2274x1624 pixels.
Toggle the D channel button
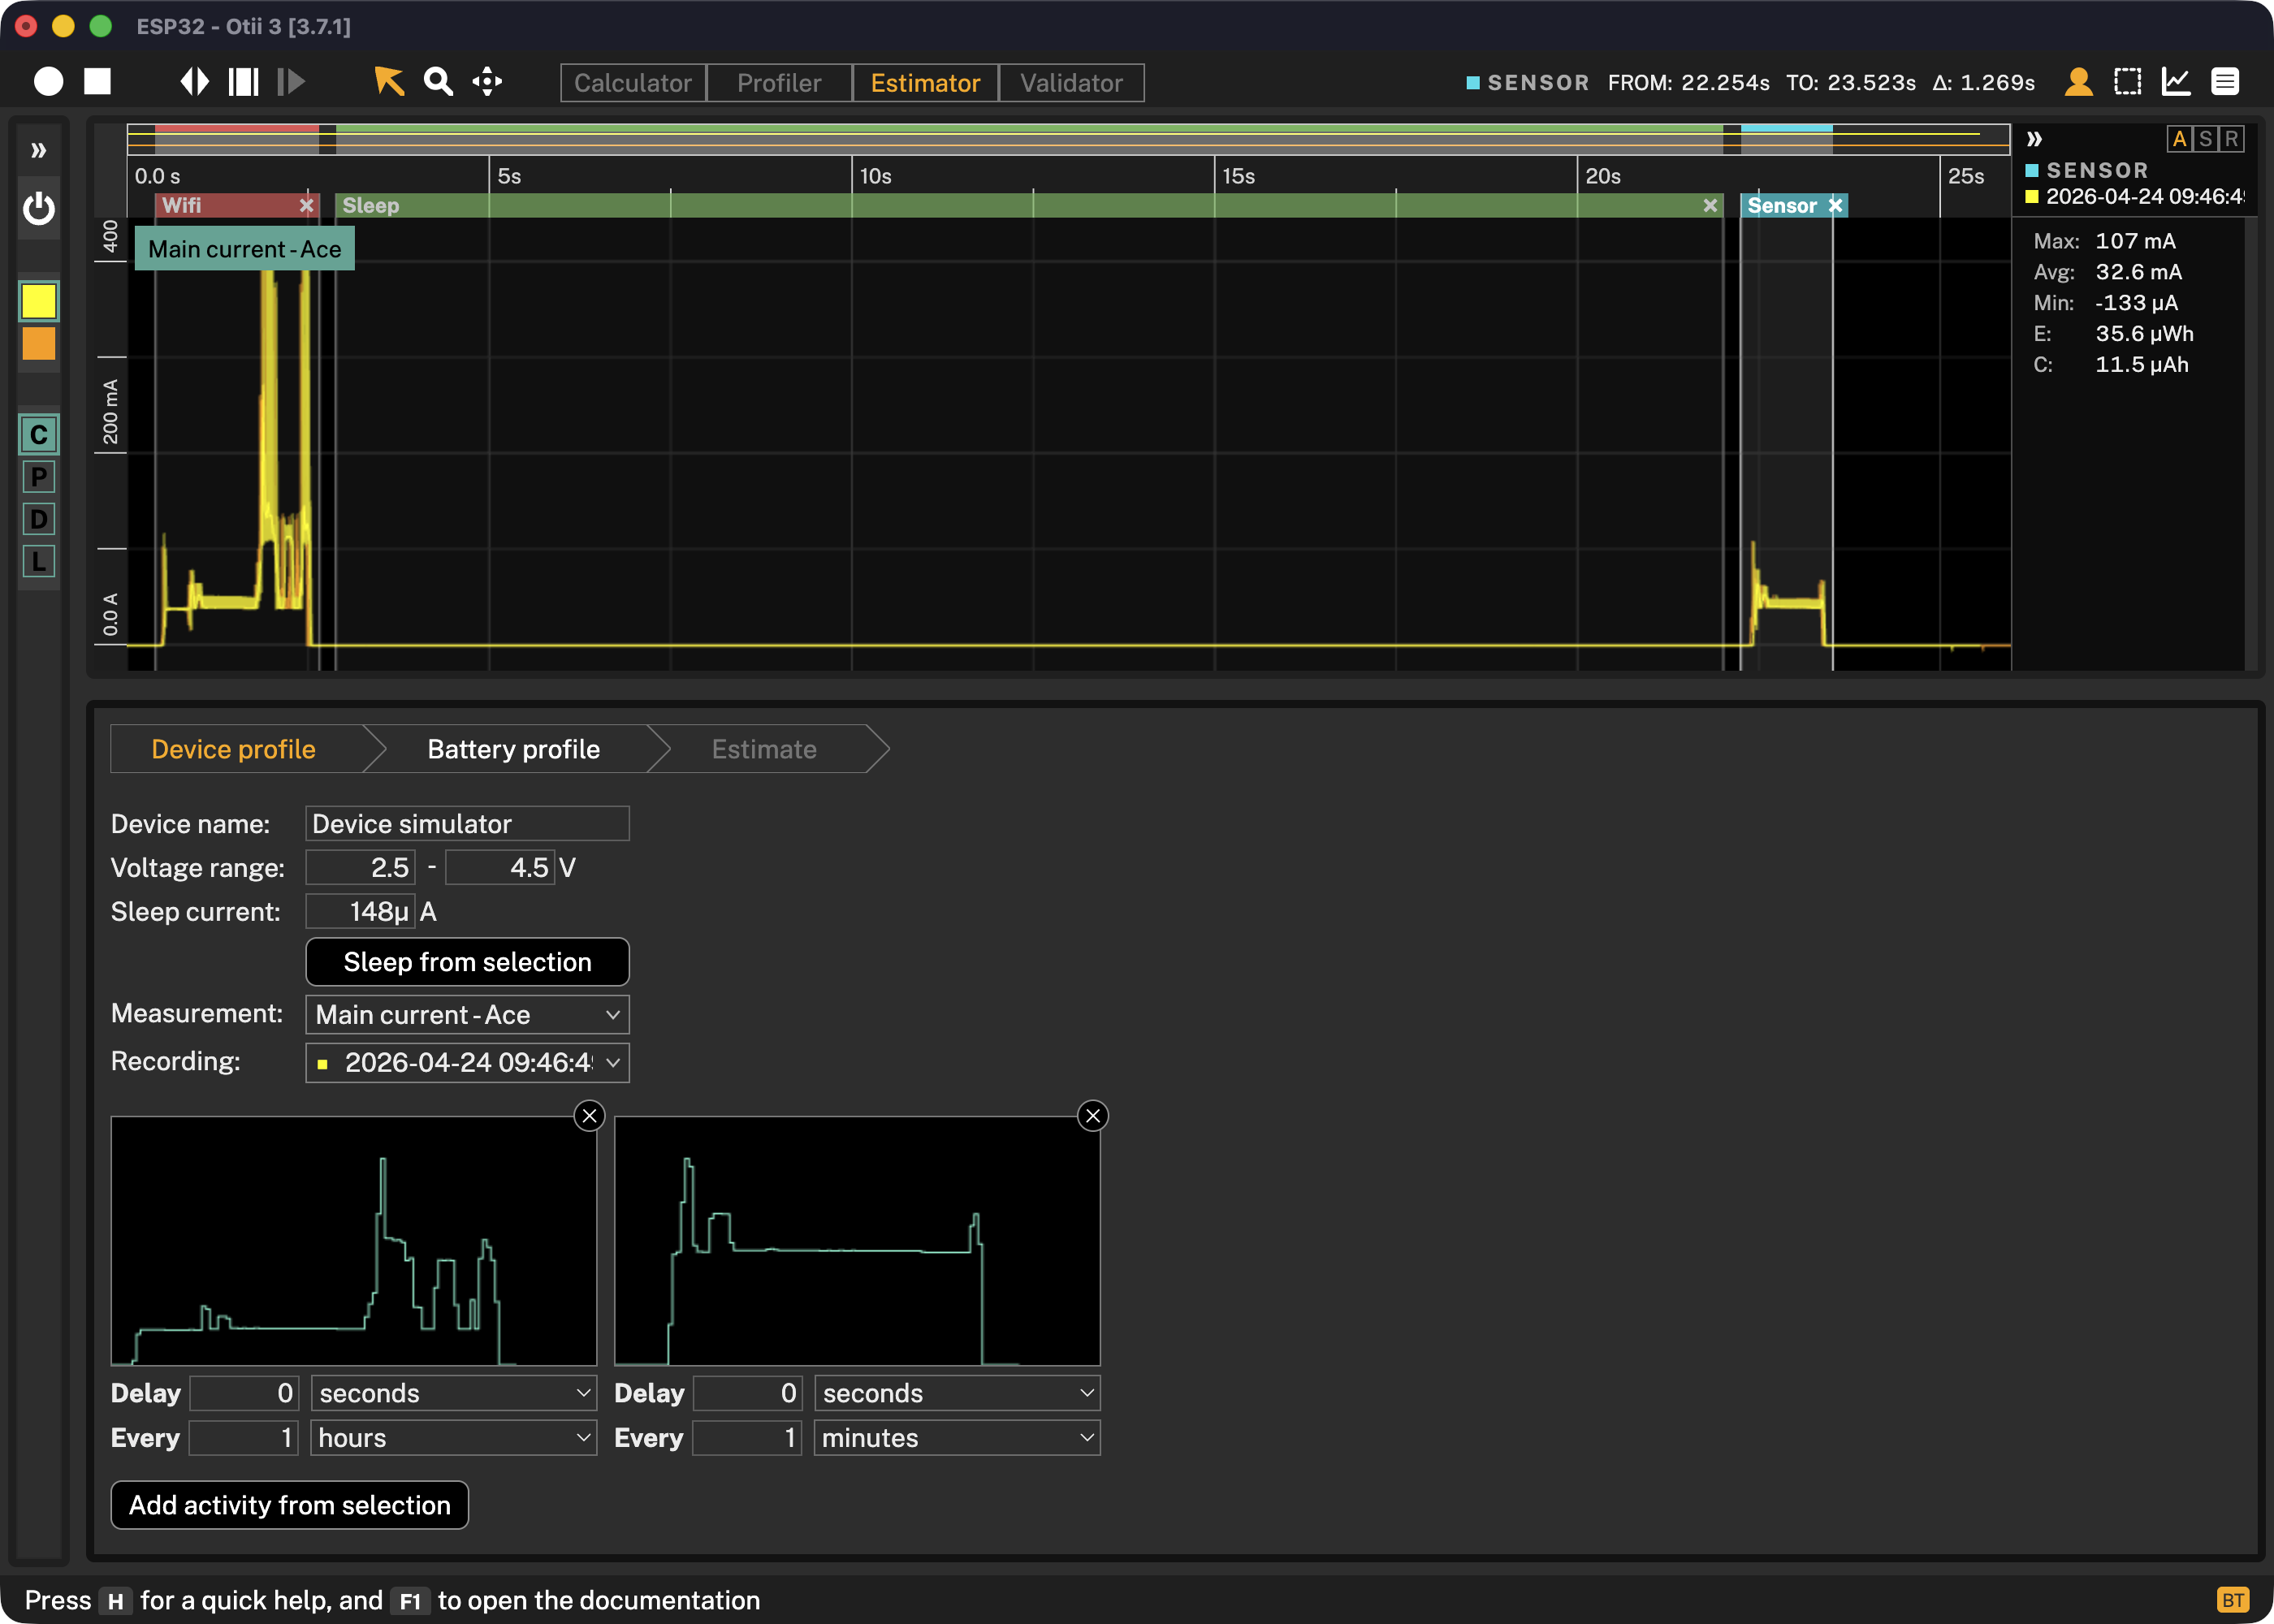(39, 519)
